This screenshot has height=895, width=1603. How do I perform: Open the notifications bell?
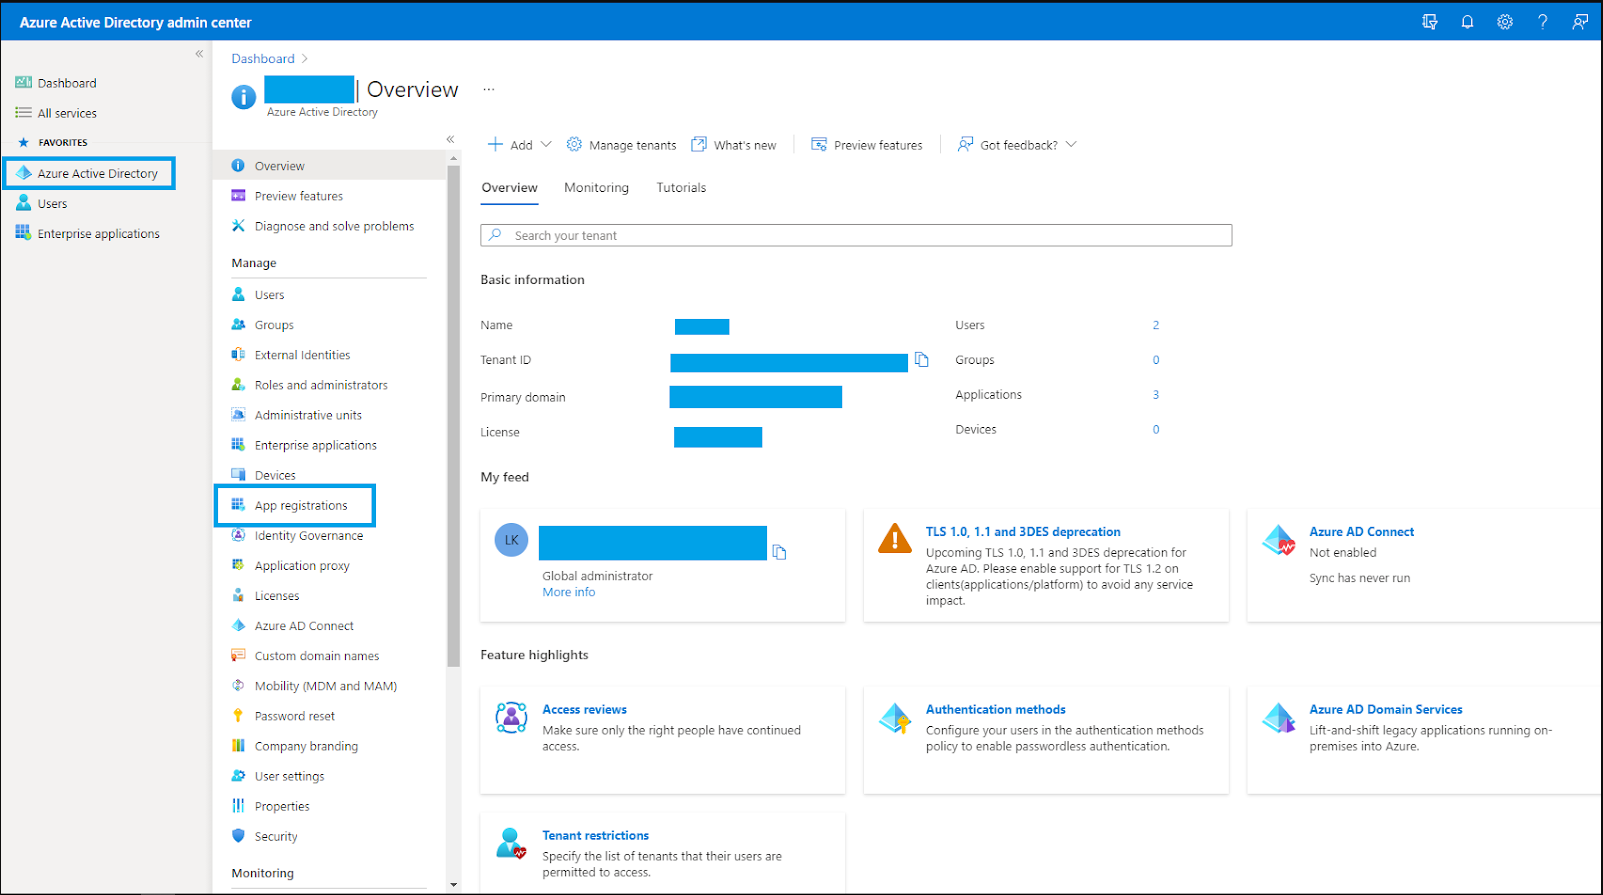point(1467,22)
